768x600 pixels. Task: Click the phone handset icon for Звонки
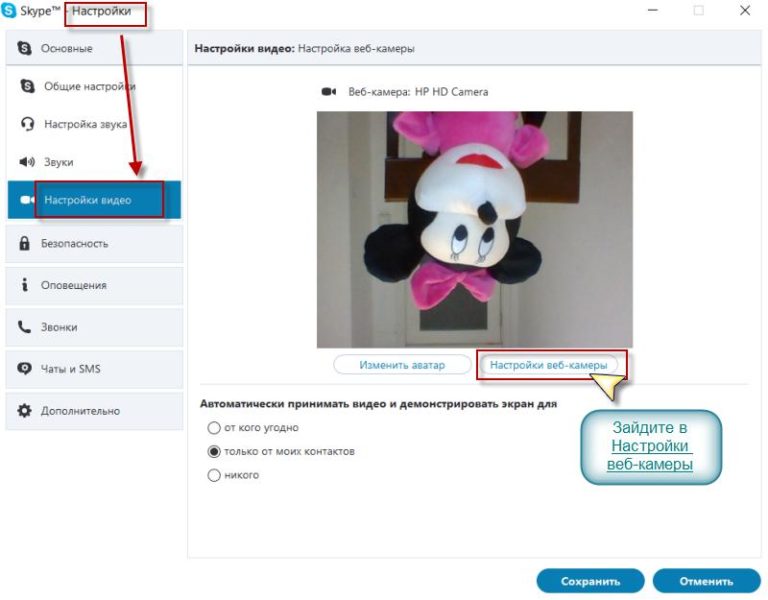tap(24, 327)
